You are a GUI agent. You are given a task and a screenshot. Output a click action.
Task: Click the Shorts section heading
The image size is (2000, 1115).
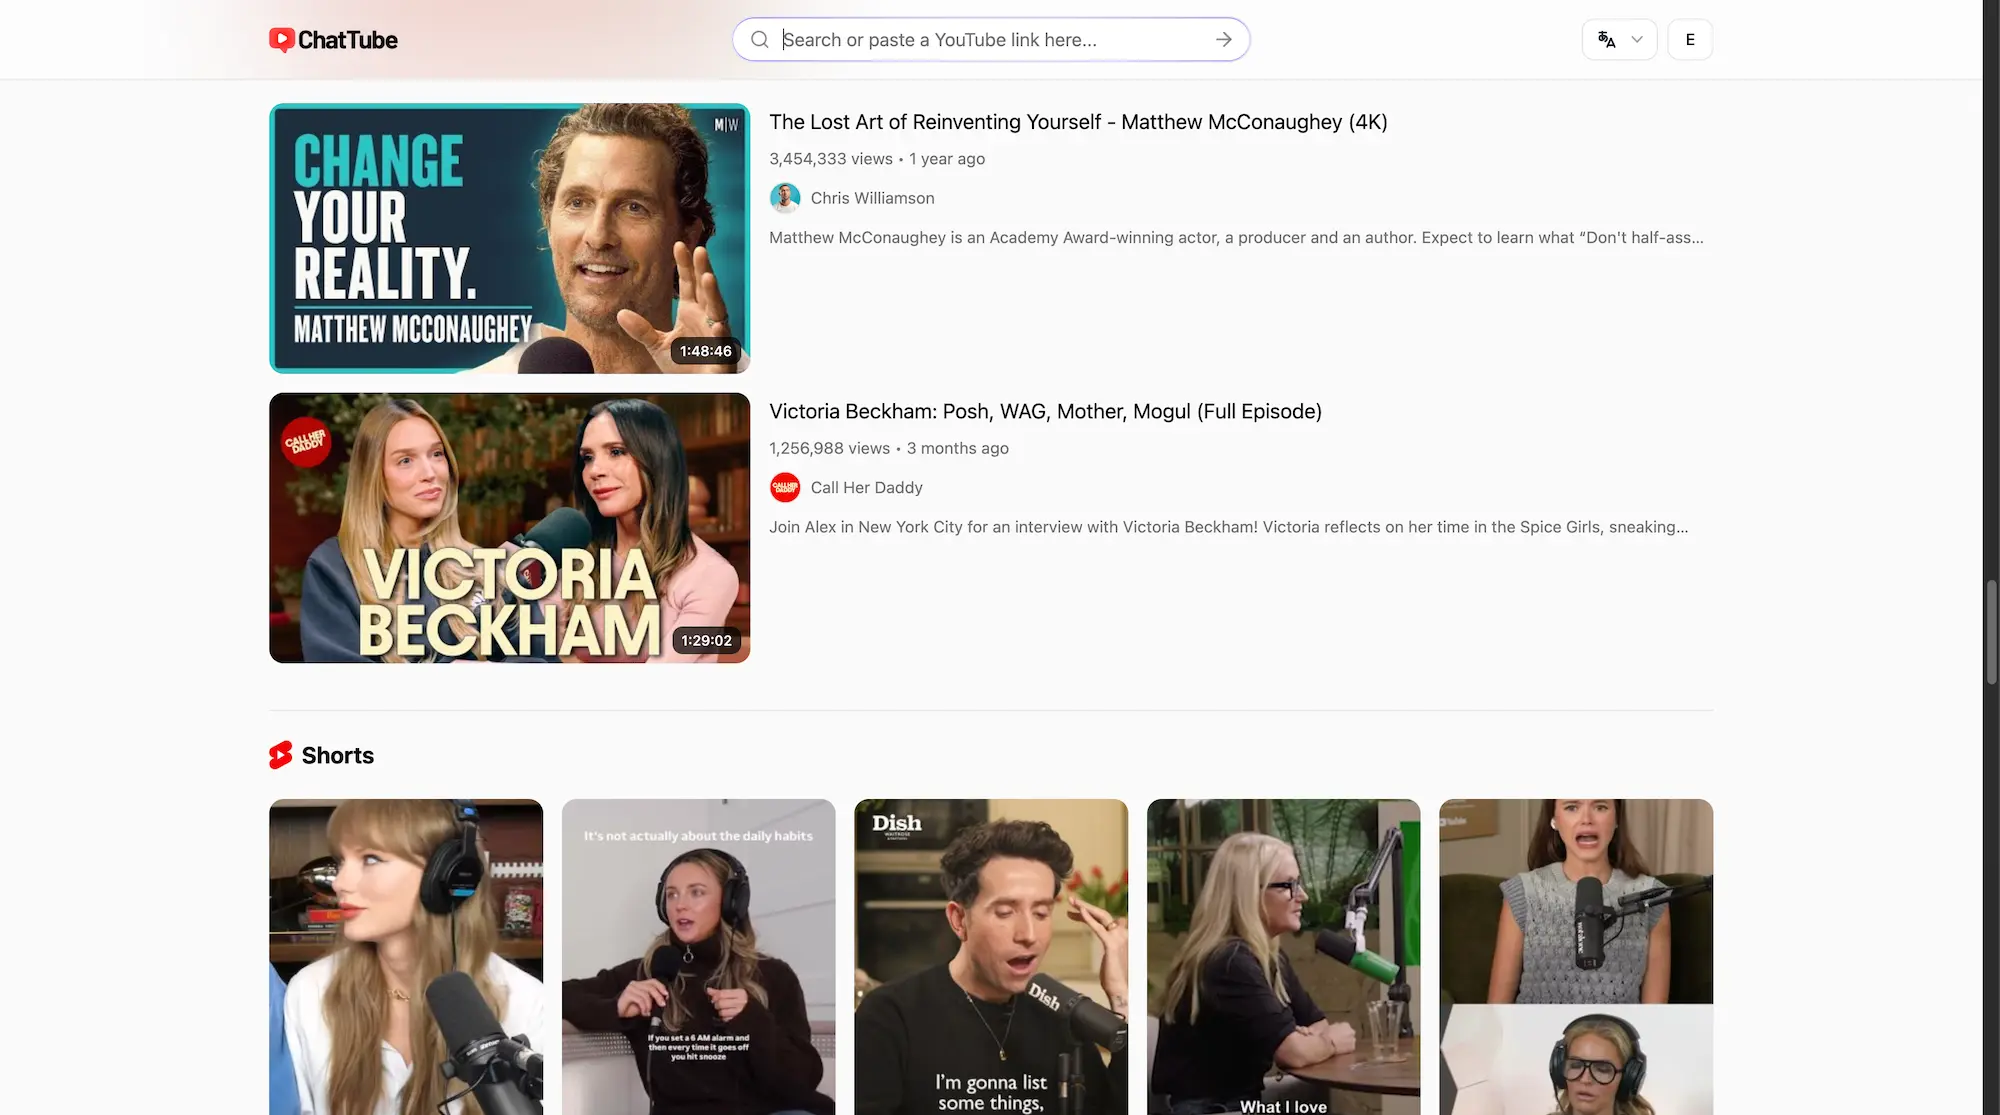pos(338,755)
